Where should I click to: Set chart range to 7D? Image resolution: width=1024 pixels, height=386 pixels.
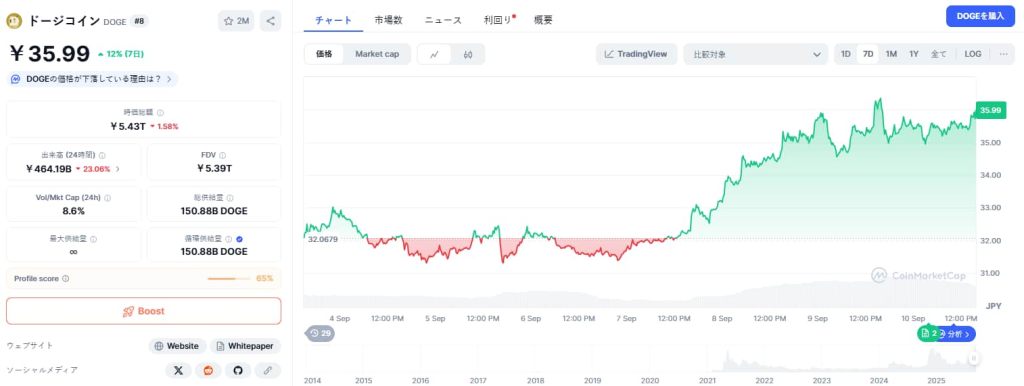click(x=868, y=54)
